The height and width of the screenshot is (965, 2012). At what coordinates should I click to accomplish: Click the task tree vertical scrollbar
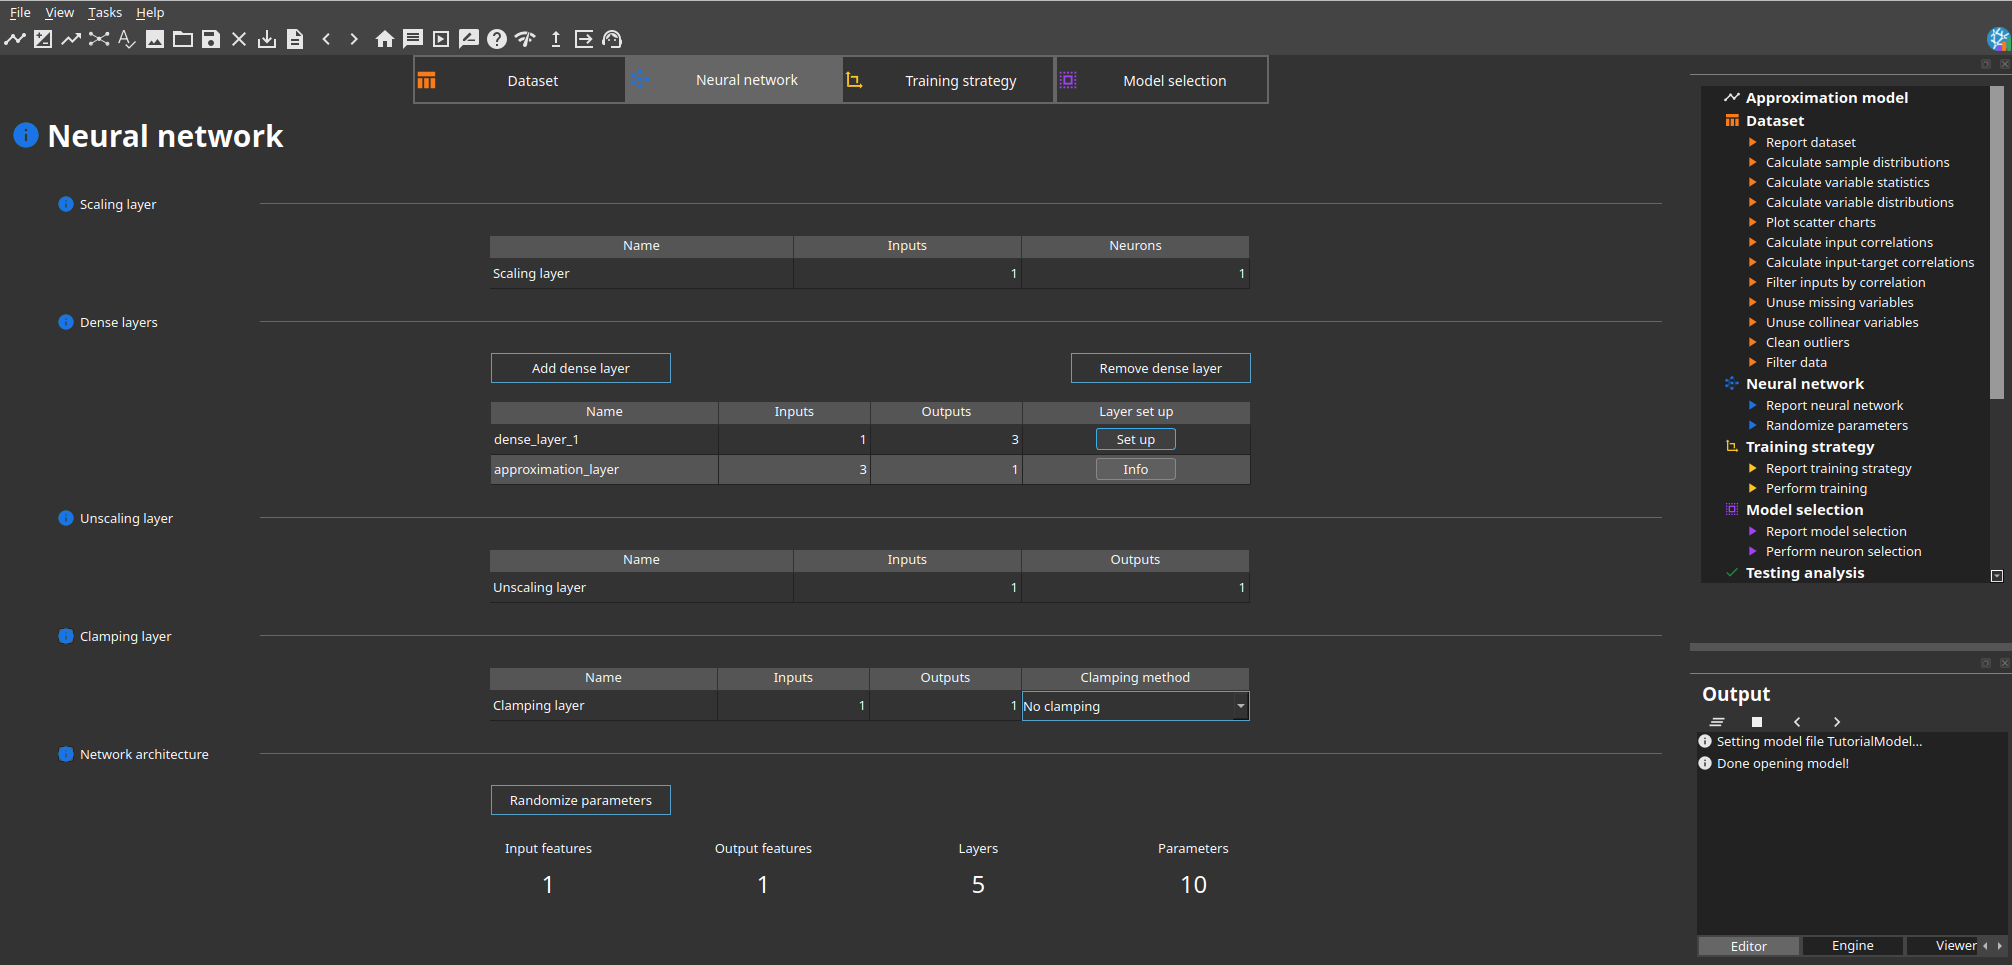coord(1997,242)
